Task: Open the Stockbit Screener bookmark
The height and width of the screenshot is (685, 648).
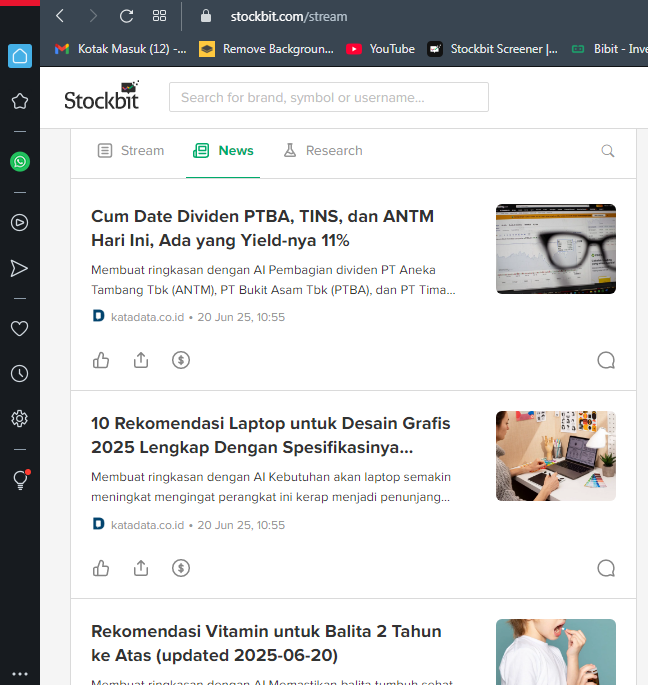Action: pyautogui.click(x=492, y=49)
